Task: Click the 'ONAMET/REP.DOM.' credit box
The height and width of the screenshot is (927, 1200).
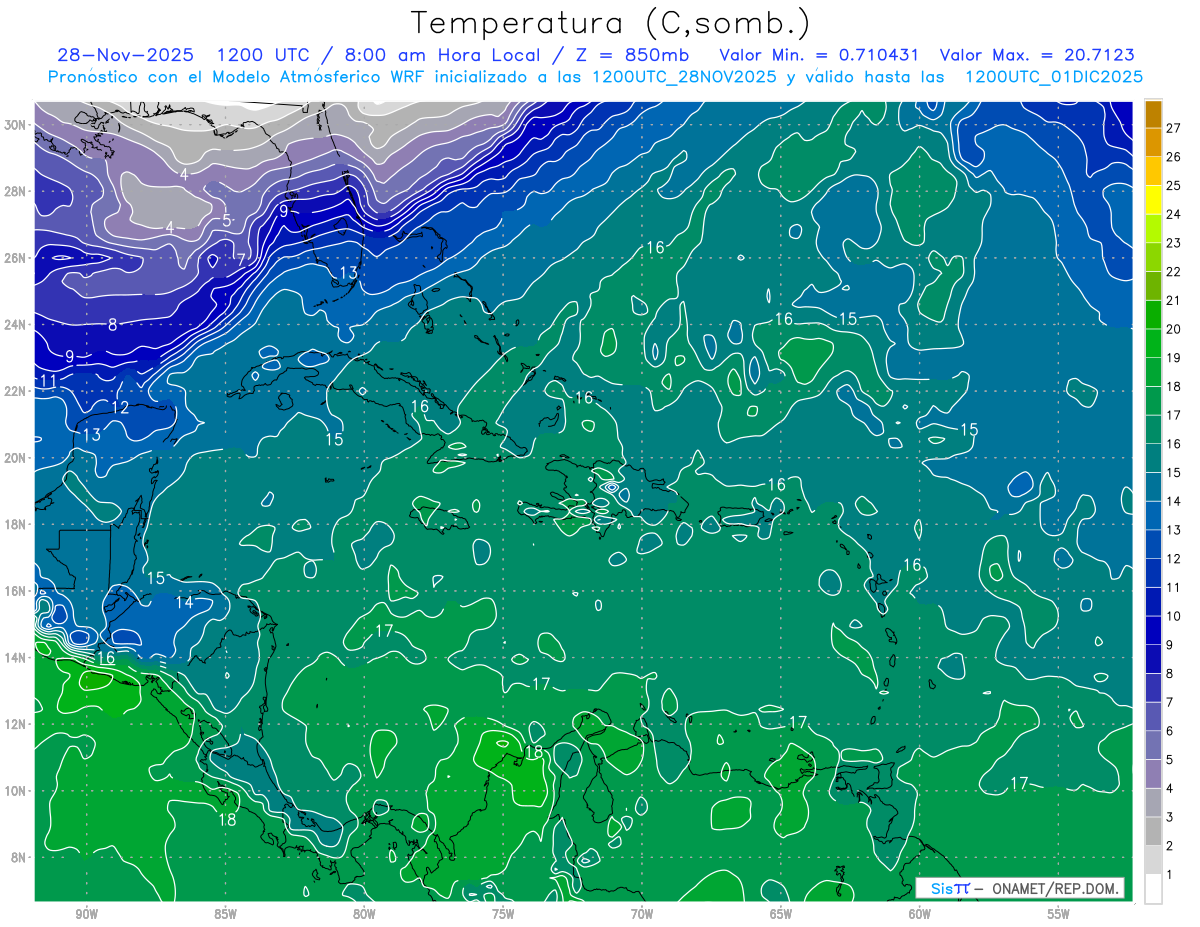Action: 1020,888
